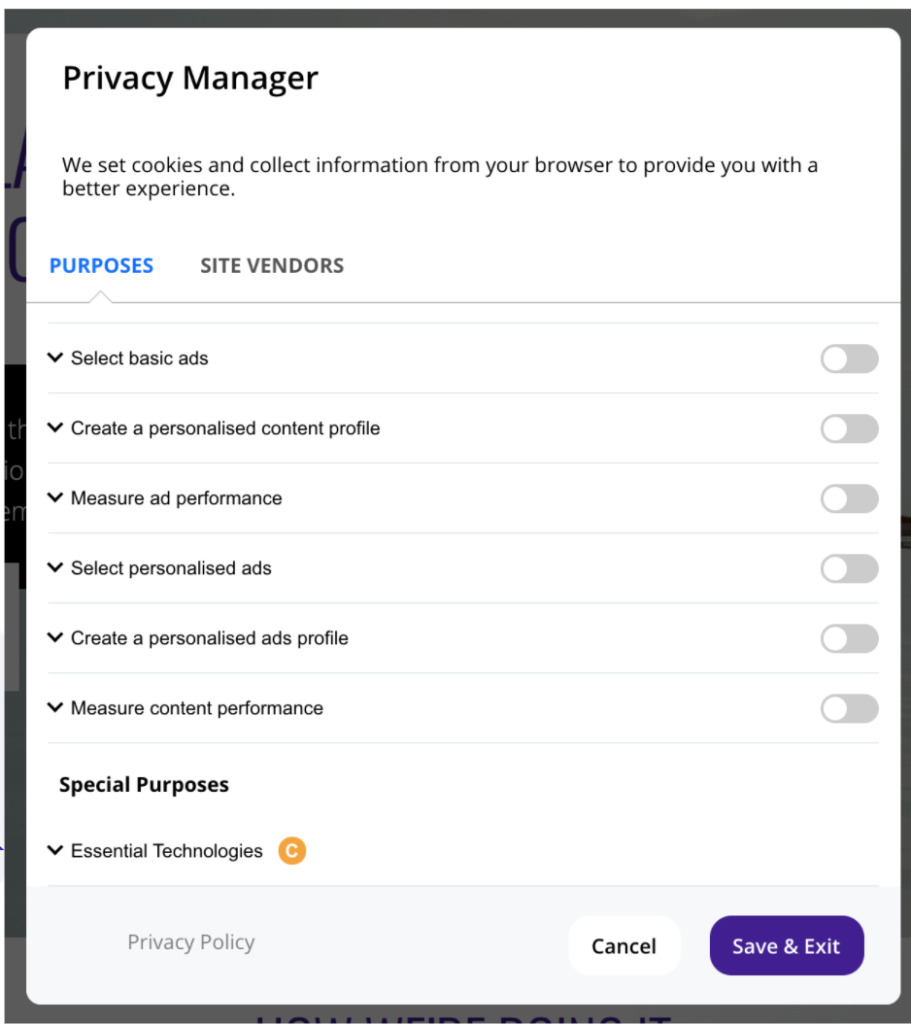The width and height of the screenshot is (911, 1024).
Task: Switch to the Site Vendors tab
Action: click(272, 266)
